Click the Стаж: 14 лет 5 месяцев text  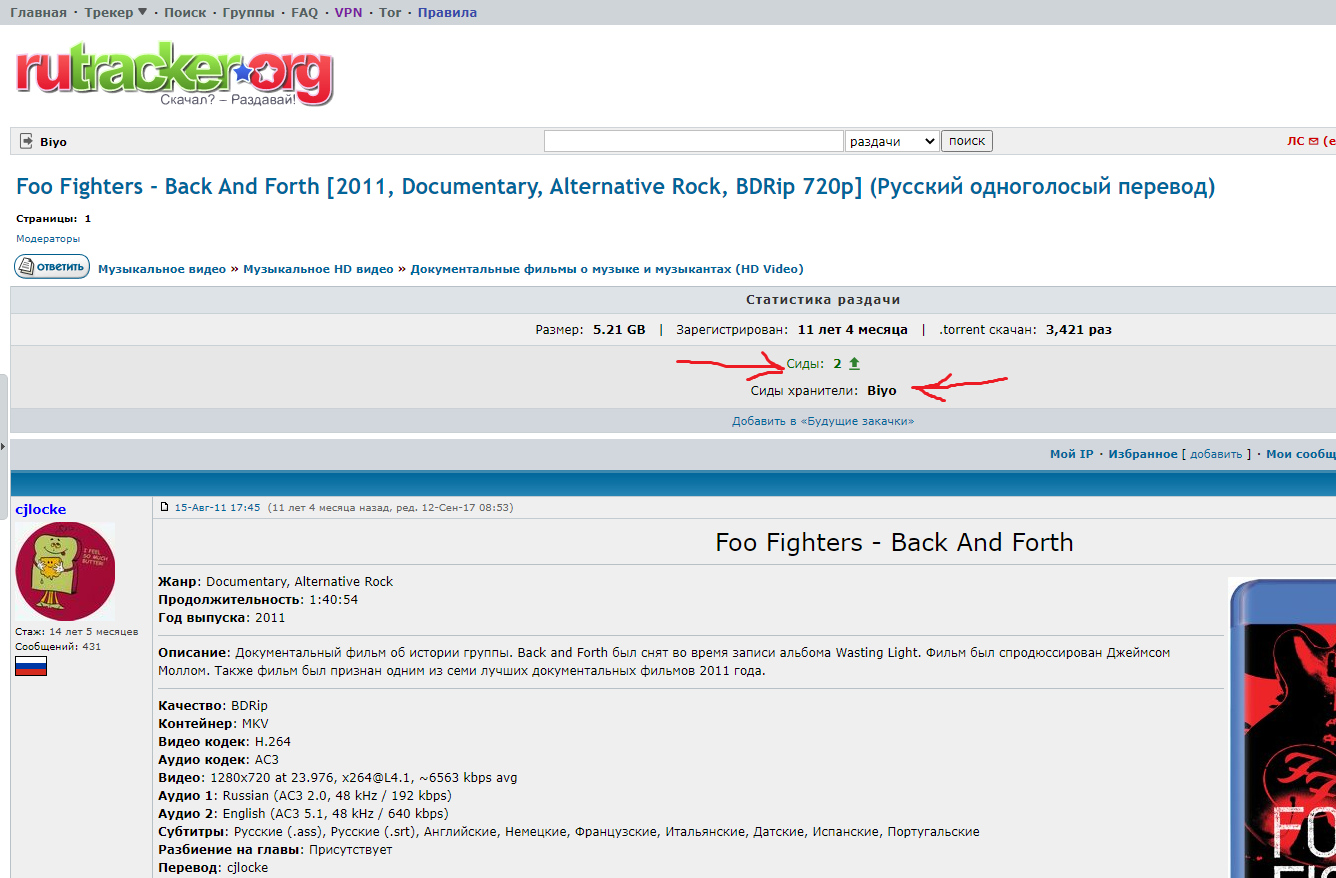76,631
